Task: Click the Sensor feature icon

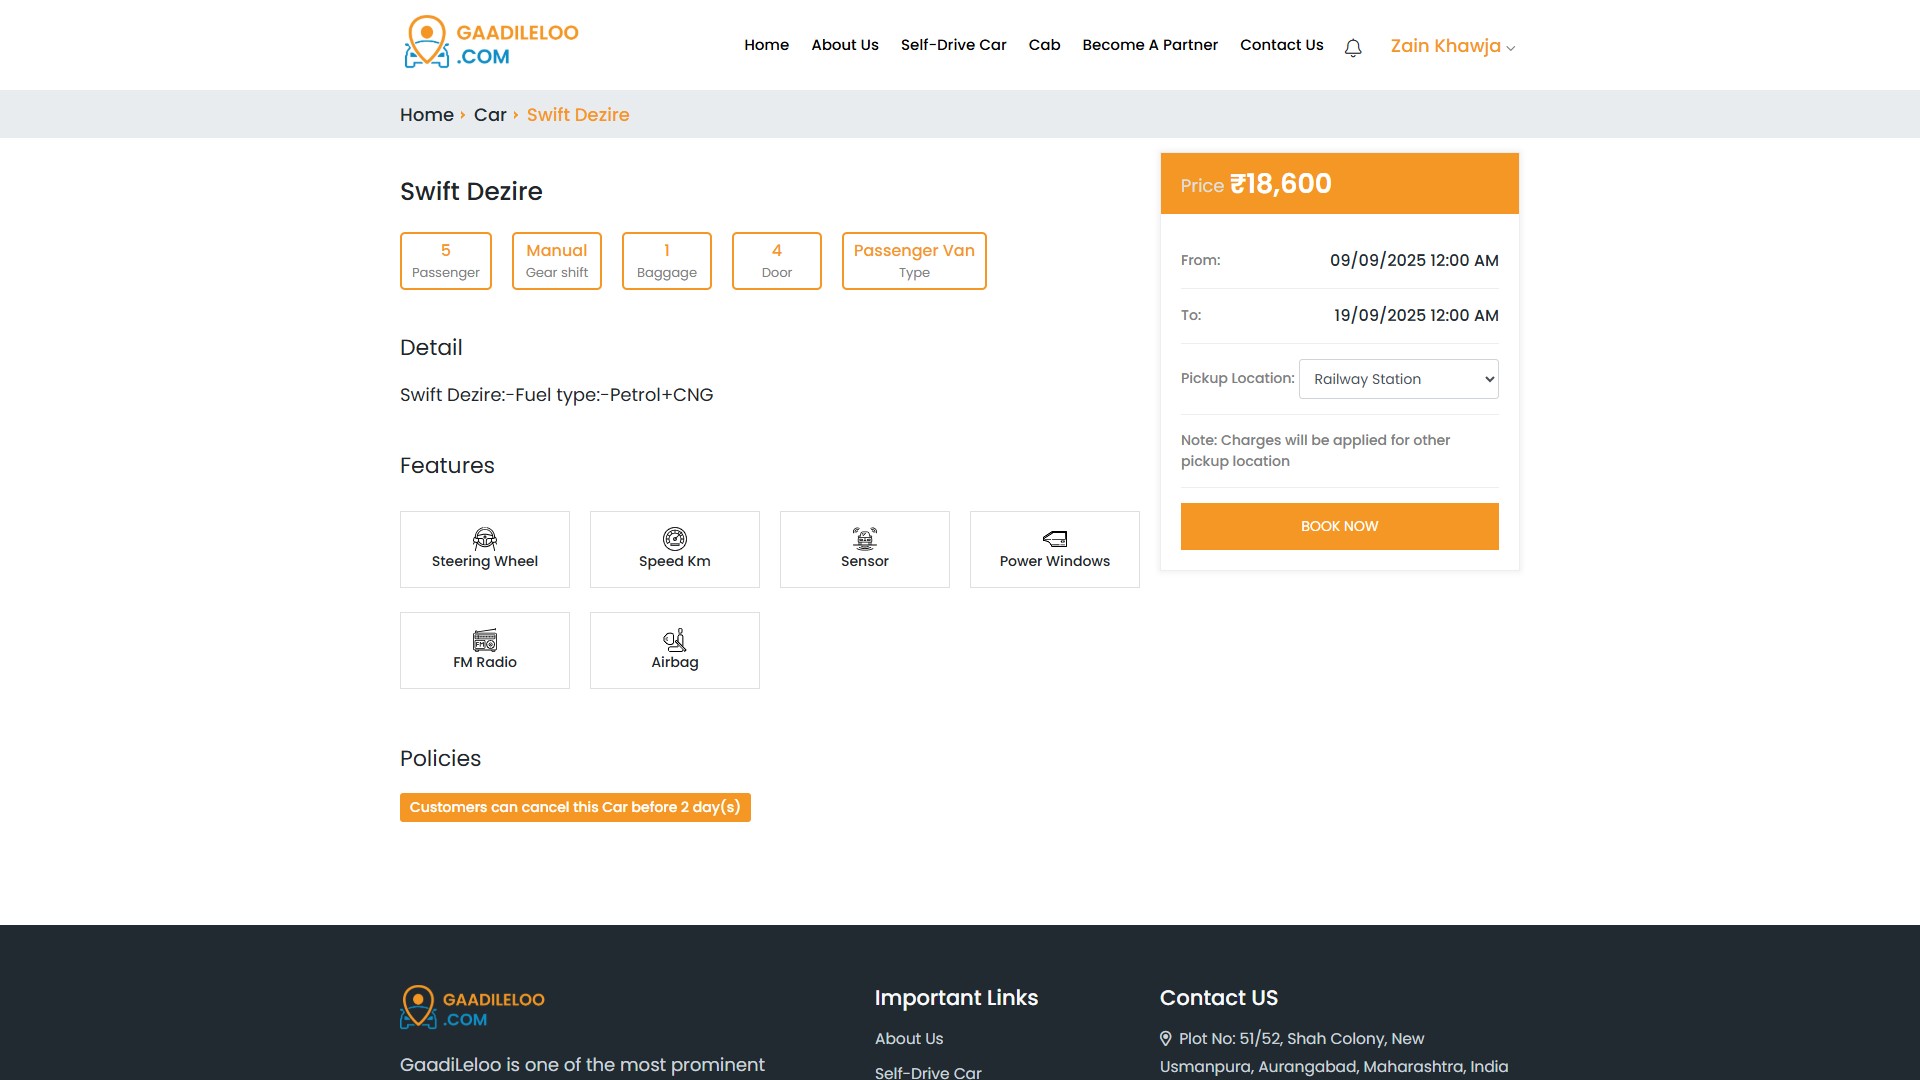Action: [865, 538]
